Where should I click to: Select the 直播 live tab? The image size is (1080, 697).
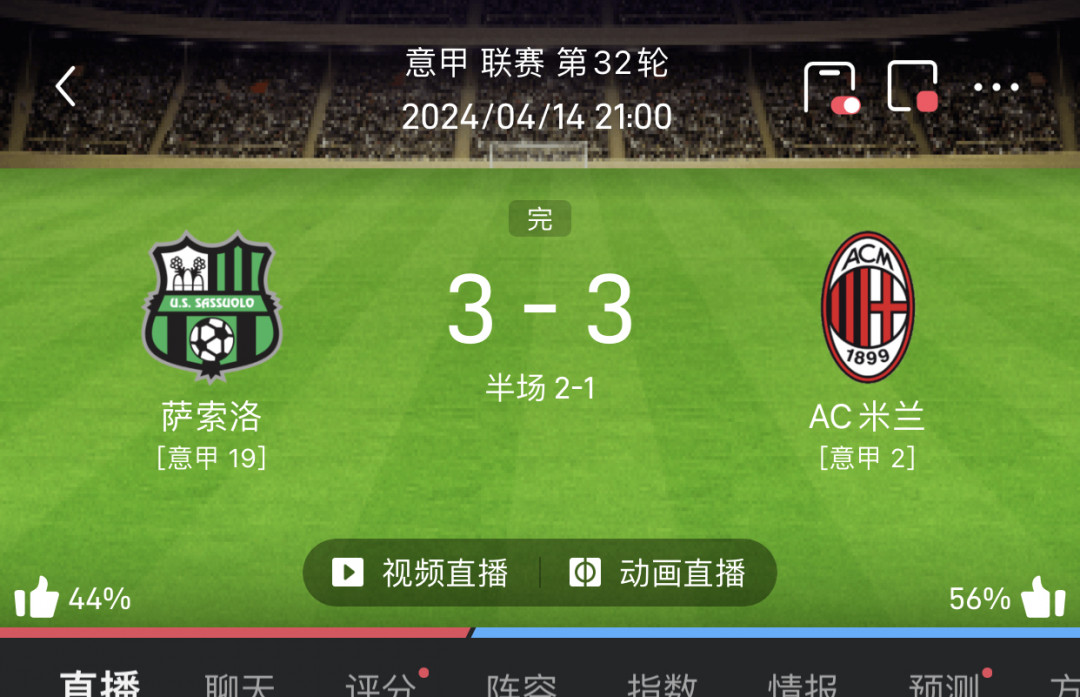100,684
